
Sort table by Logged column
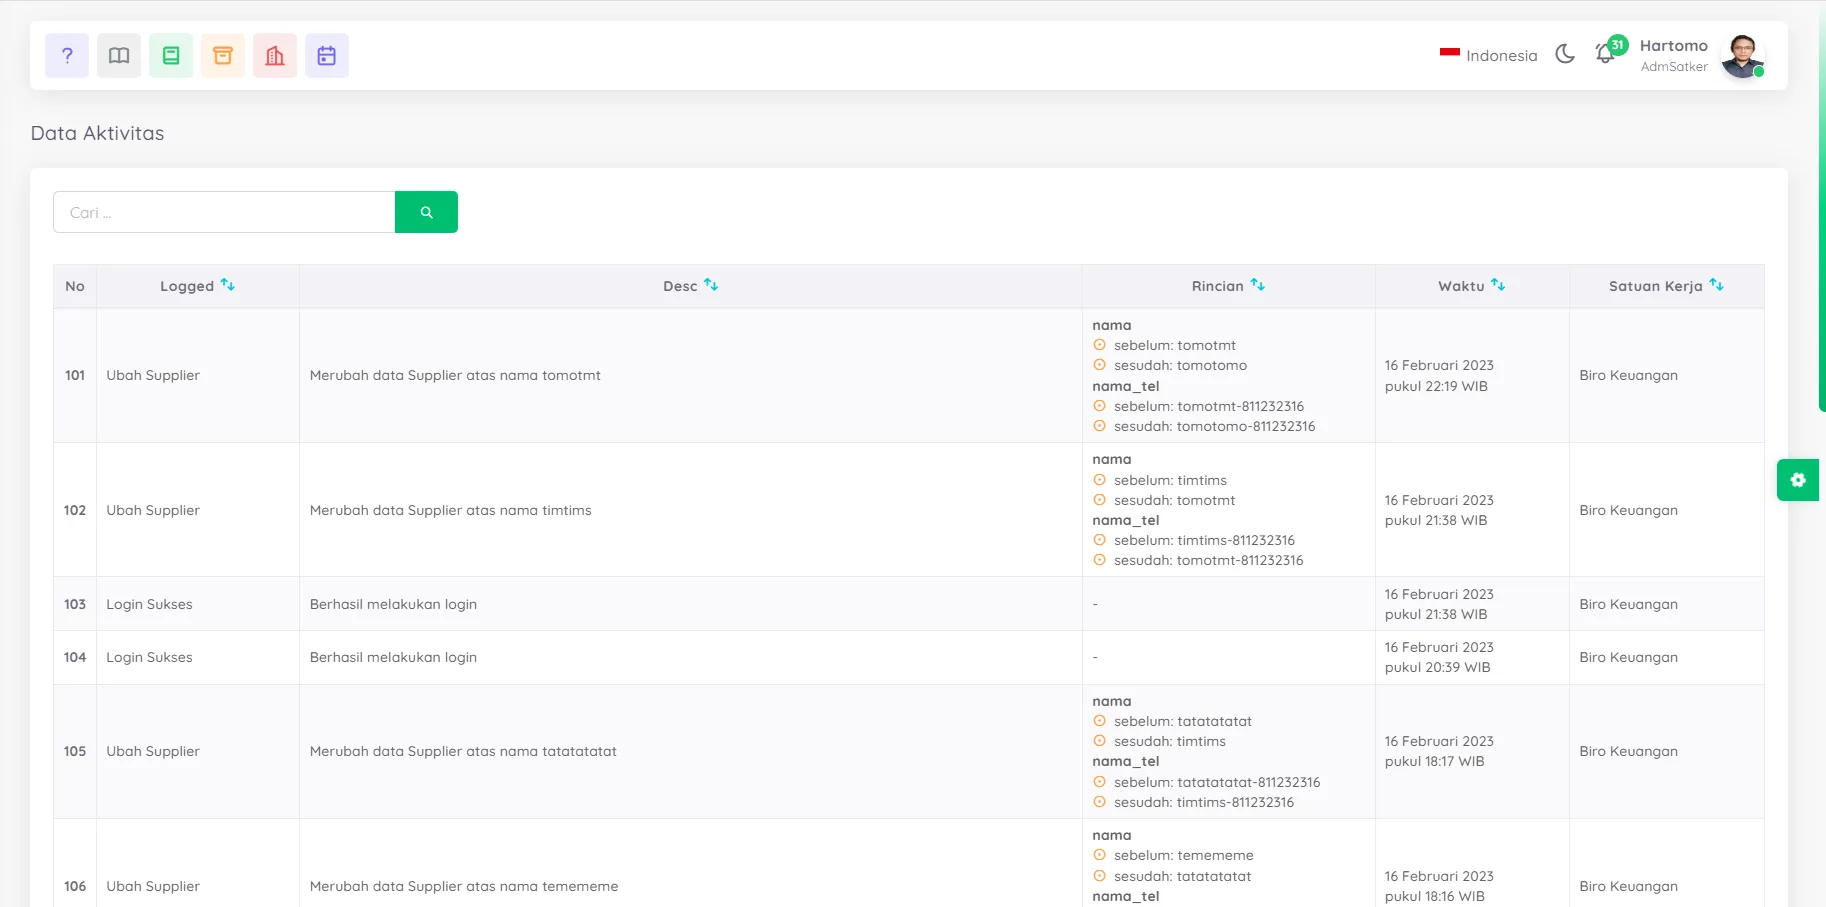tap(198, 286)
